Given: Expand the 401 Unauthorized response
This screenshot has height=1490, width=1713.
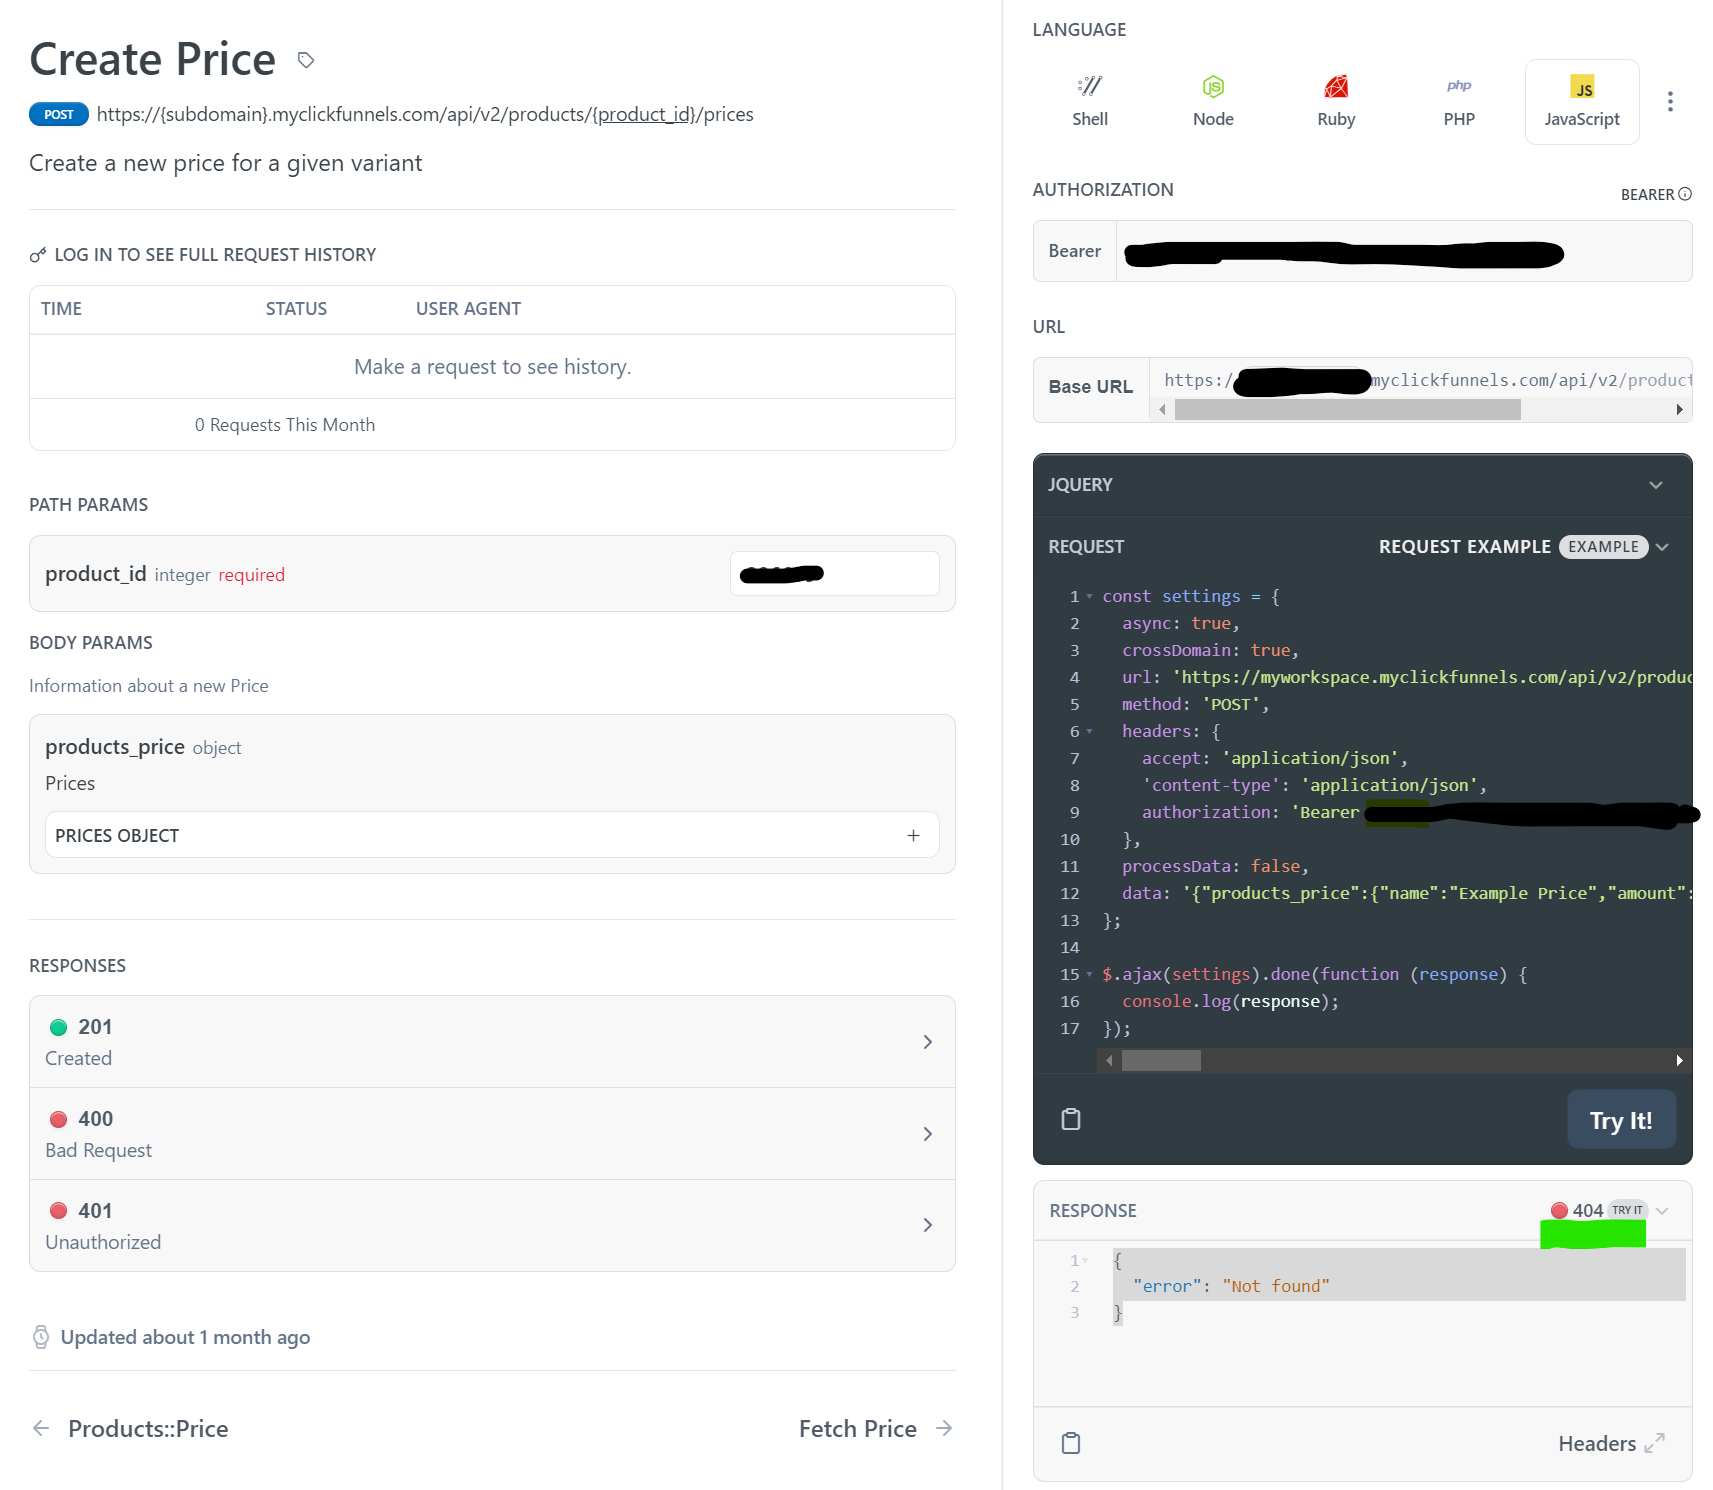Looking at the screenshot, I should pos(492,1225).
